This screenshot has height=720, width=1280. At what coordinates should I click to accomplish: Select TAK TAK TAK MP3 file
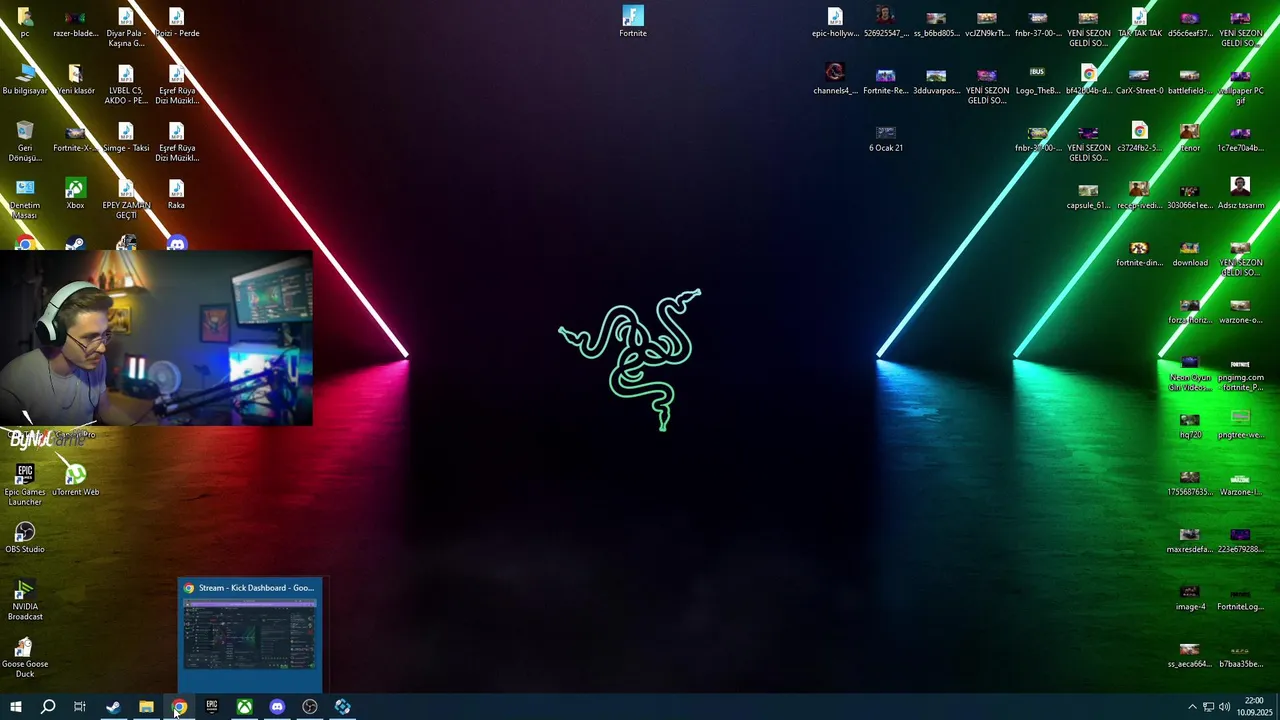(x=1139, y=21)
